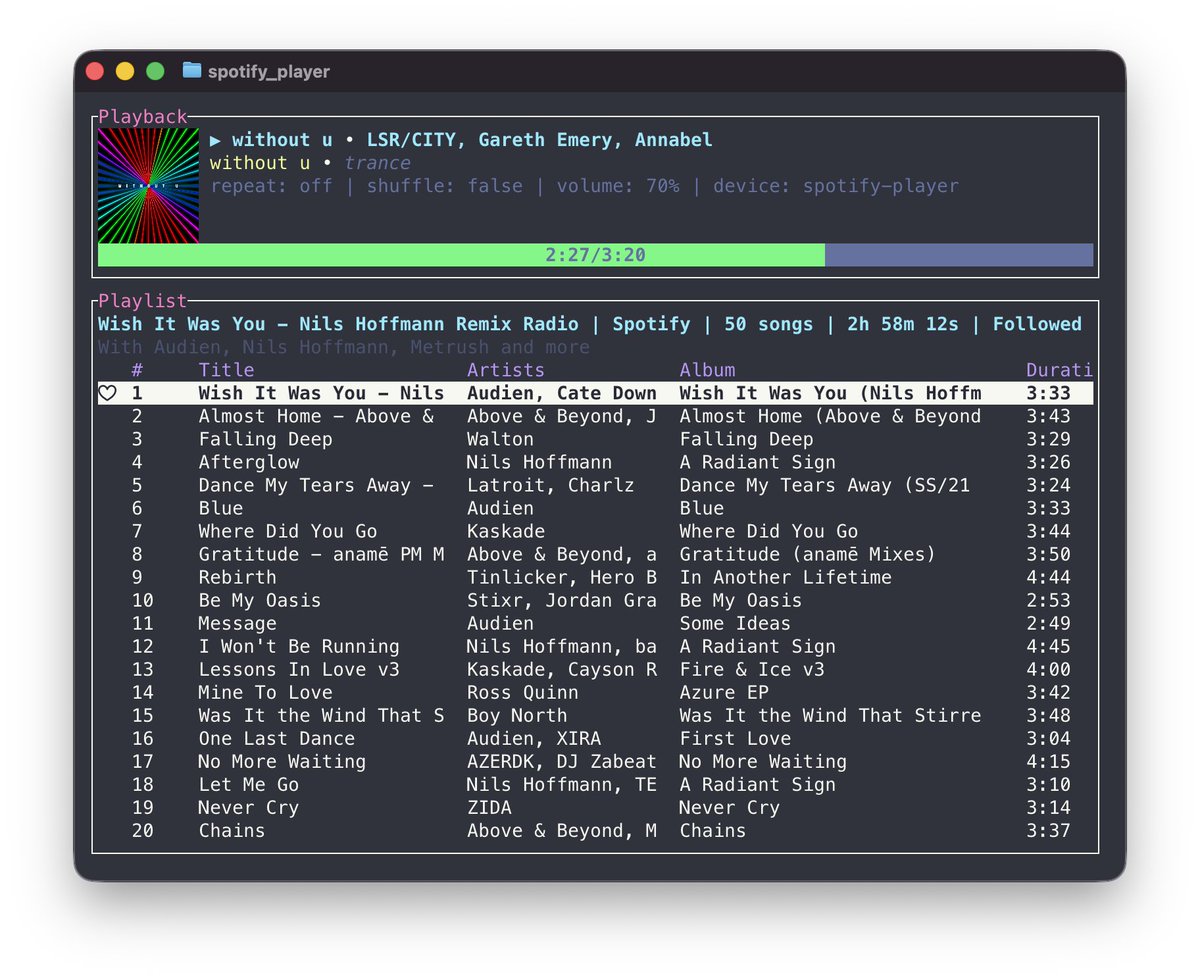Click the play indicator triangle in Playback
Image resolution: width=1200 pixels, height=979 pixels.
[216, 140]
